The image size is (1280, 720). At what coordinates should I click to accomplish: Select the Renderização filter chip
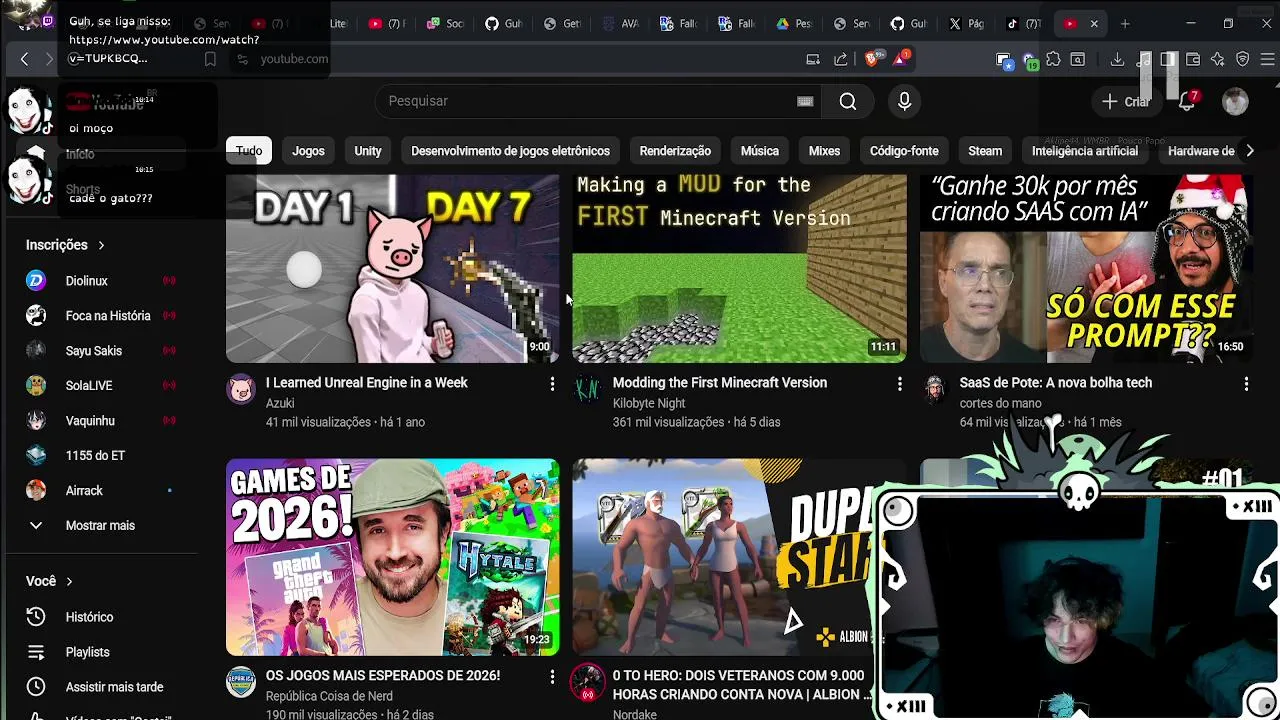(x=675, y=151)
